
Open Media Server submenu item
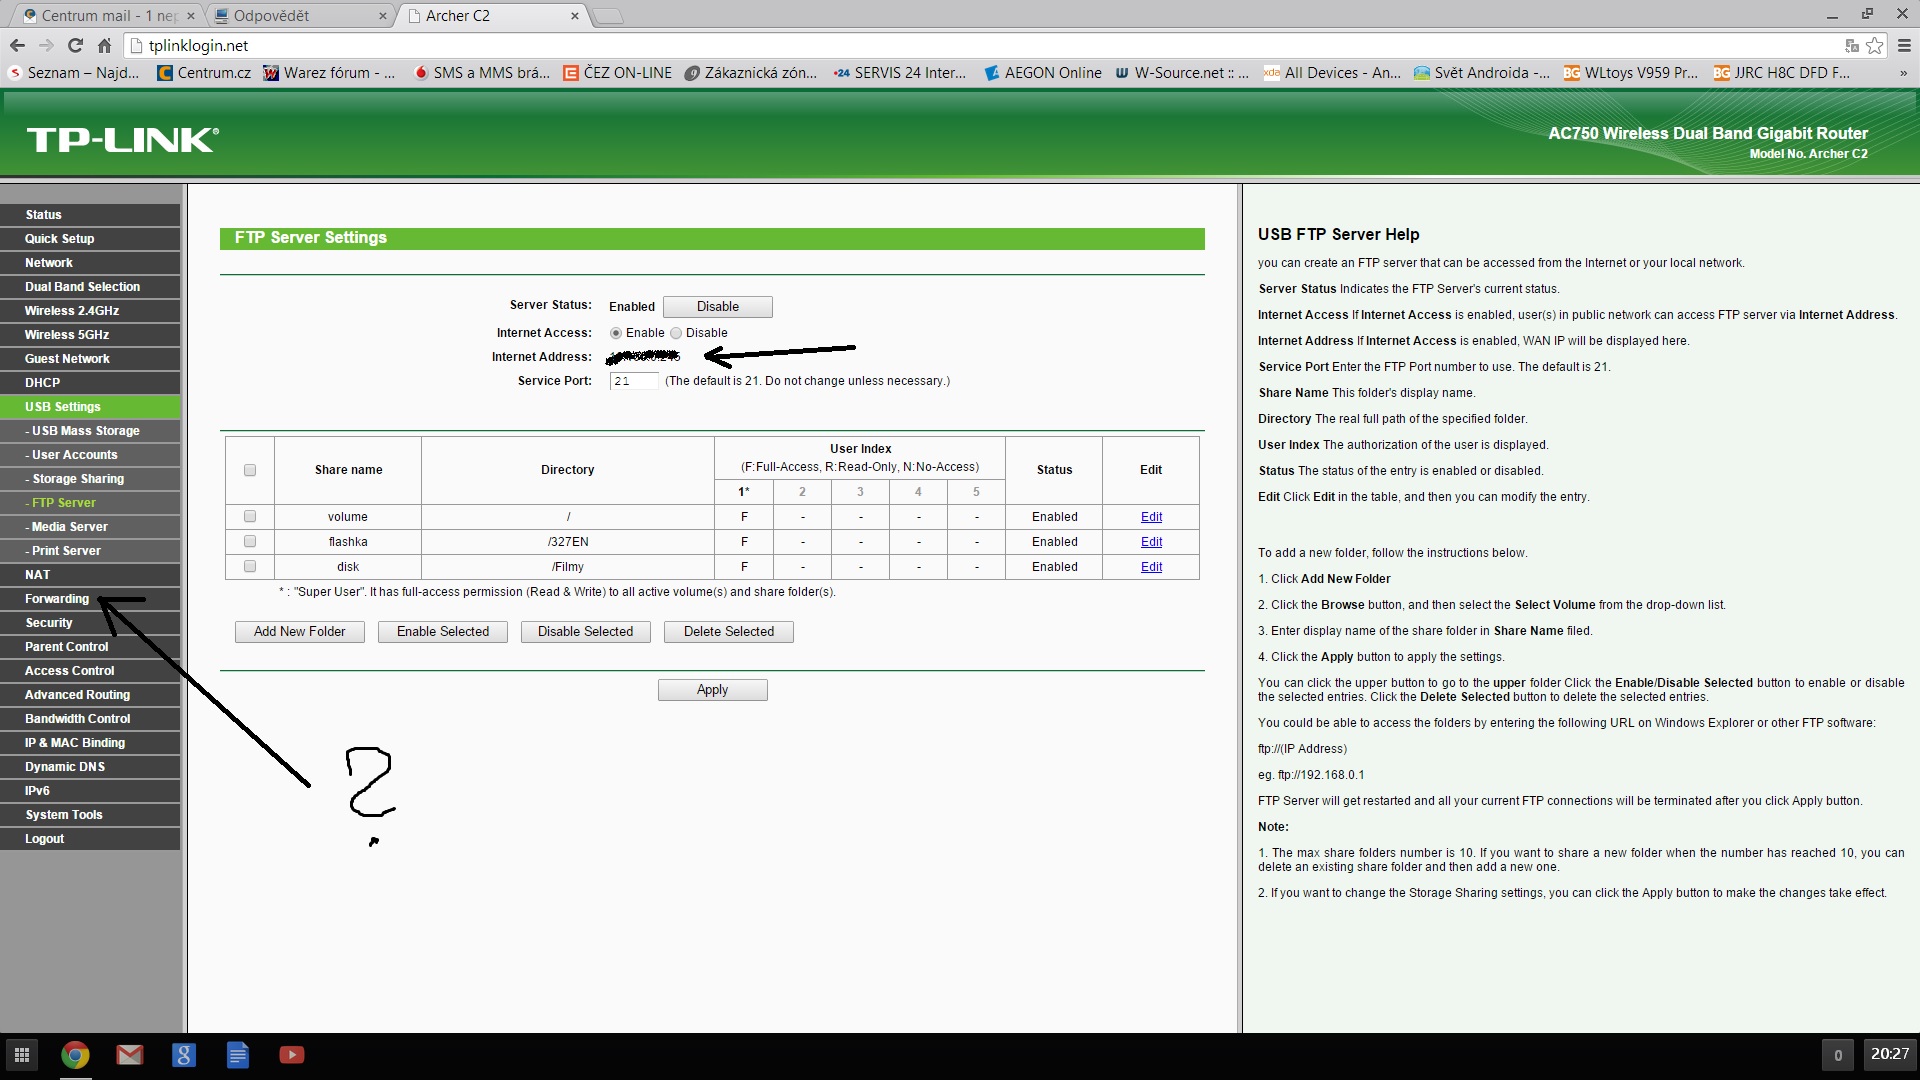pos(69,527)
